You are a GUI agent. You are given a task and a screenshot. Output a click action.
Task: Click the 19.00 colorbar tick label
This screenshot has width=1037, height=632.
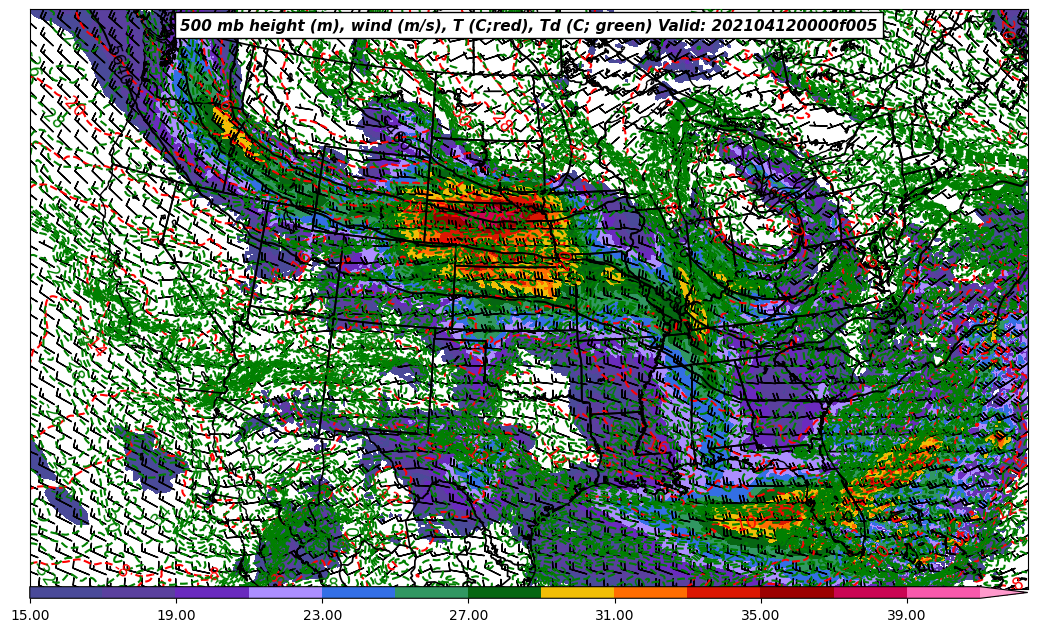tap(176, 615)
